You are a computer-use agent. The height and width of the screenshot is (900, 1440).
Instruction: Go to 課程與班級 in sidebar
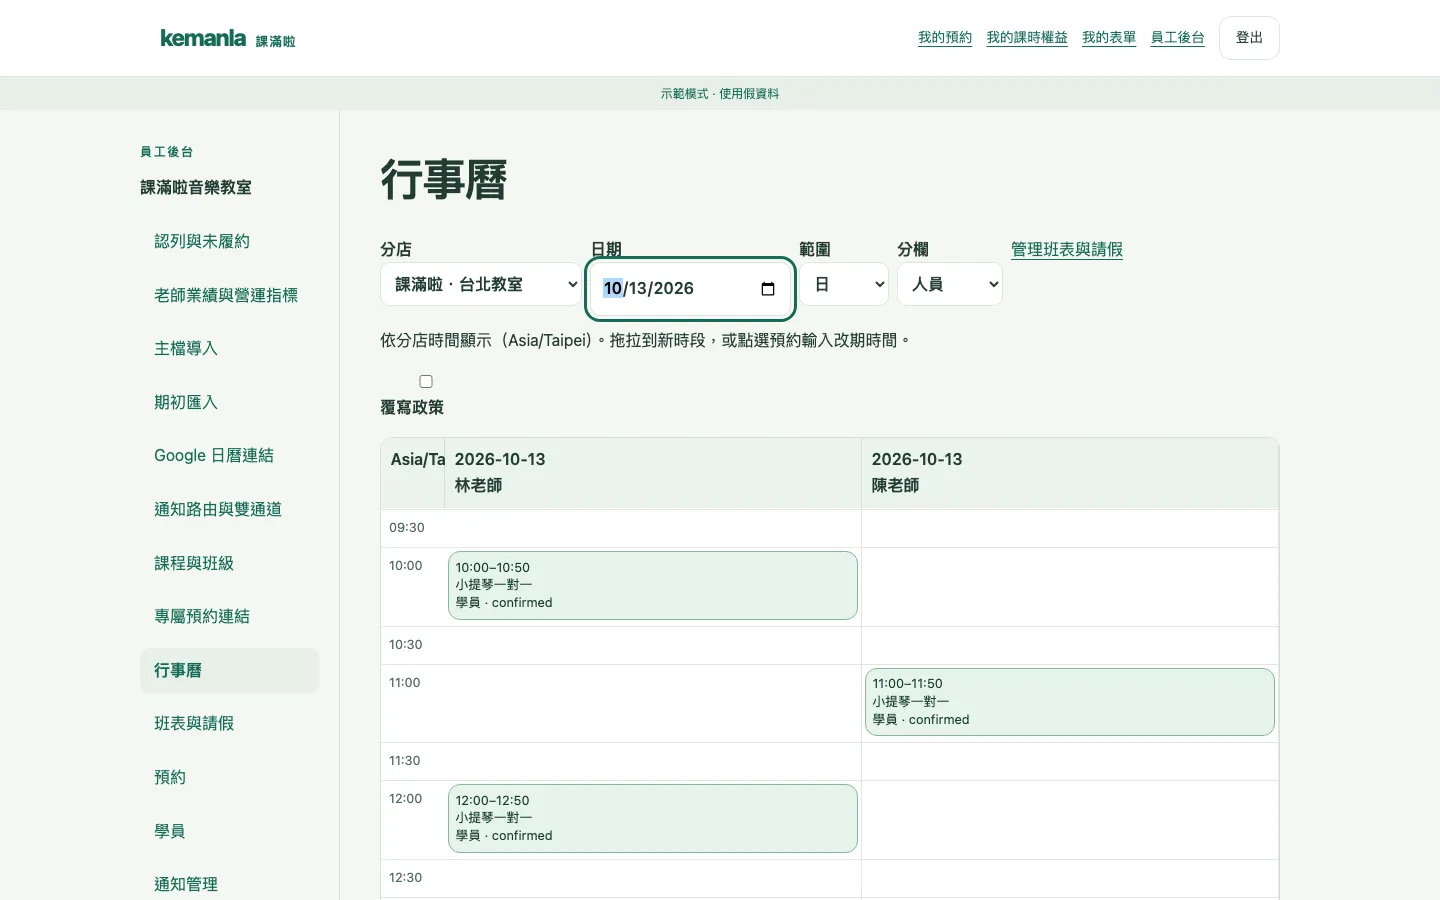pyautogui.click(x=229, y=563)
